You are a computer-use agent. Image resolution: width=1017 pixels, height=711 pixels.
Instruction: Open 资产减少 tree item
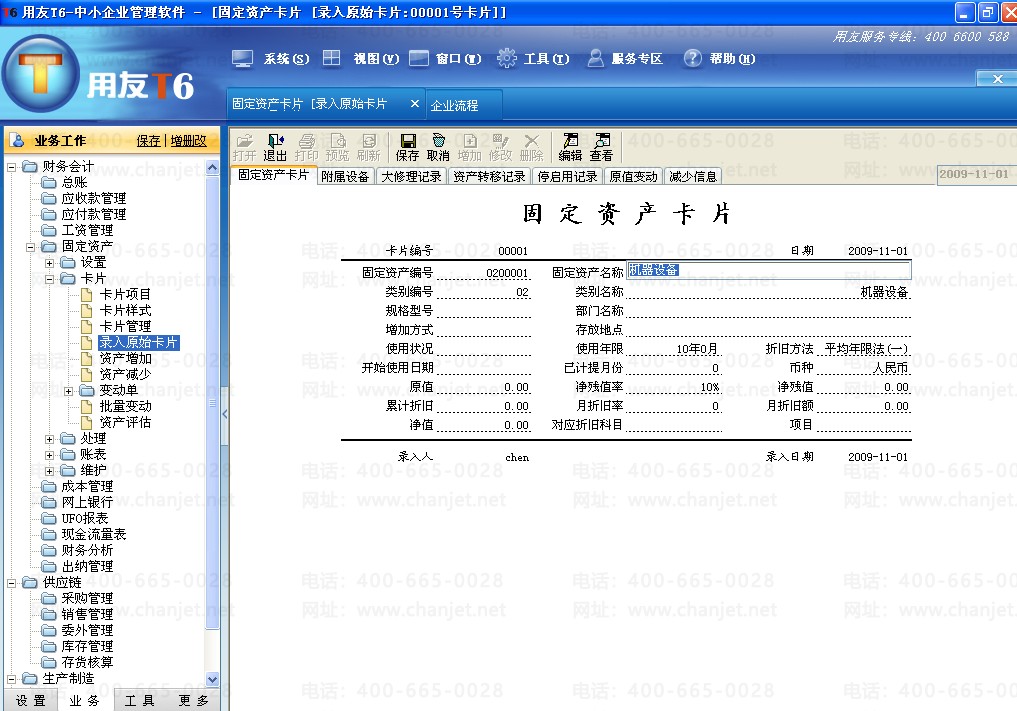coord(125,374)
